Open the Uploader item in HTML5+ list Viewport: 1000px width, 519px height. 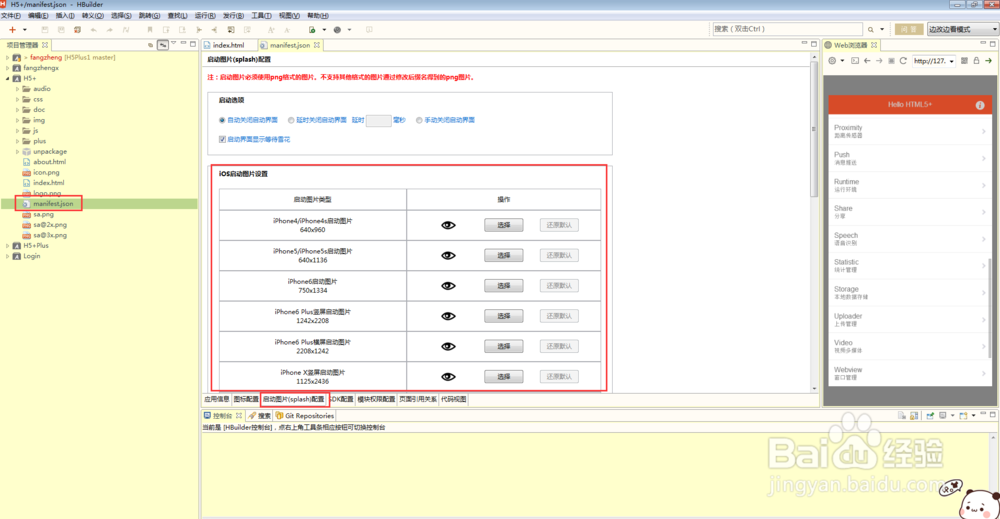point(910,319)
